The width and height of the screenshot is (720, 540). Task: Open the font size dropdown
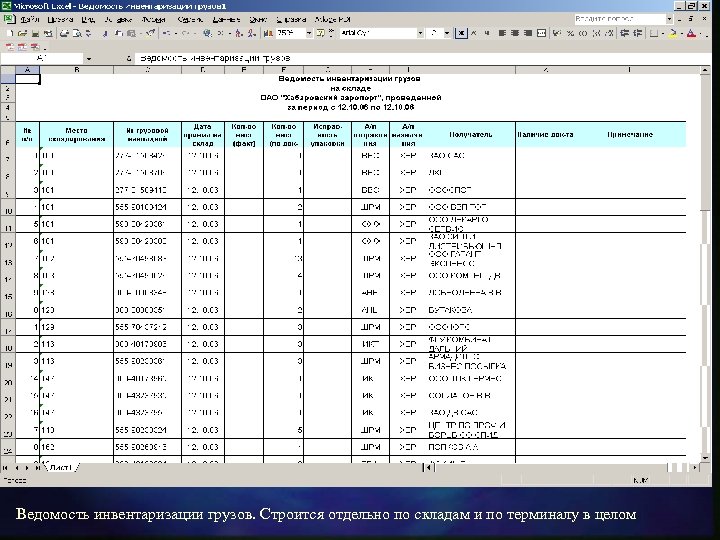point(447,33)
